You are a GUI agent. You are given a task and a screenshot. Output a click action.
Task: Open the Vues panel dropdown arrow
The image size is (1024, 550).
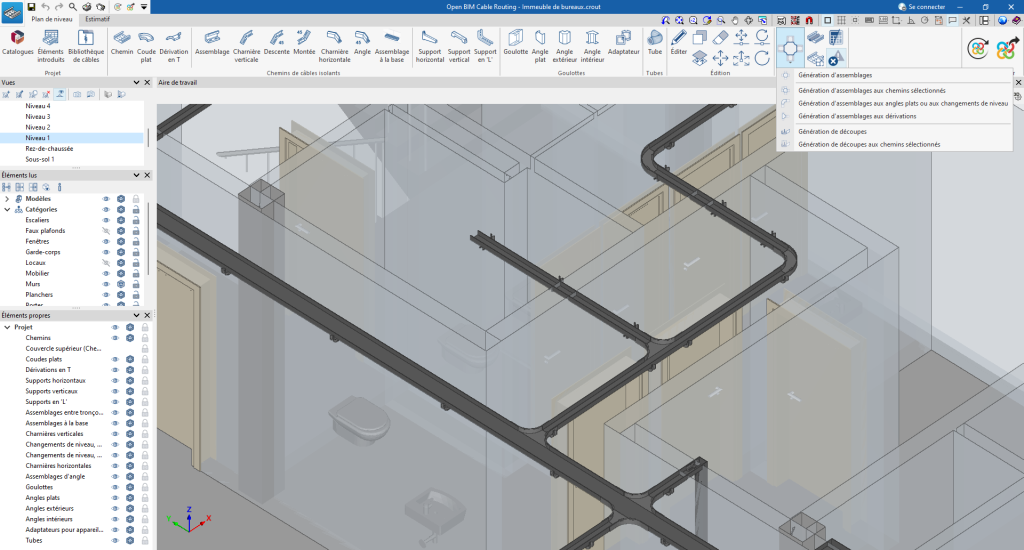click(x=136, y=82)
